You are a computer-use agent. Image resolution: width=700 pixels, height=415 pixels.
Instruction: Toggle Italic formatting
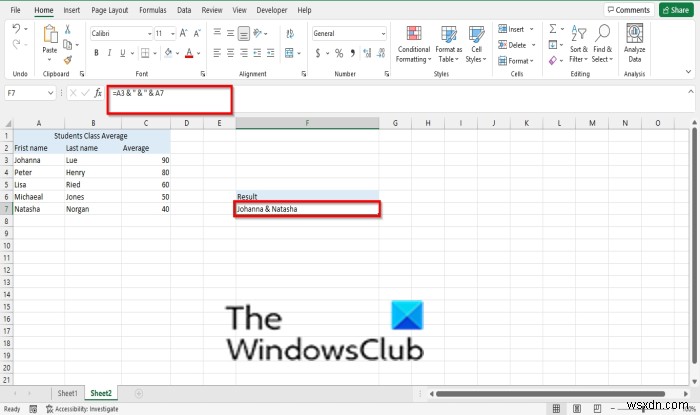click(109, 53)
